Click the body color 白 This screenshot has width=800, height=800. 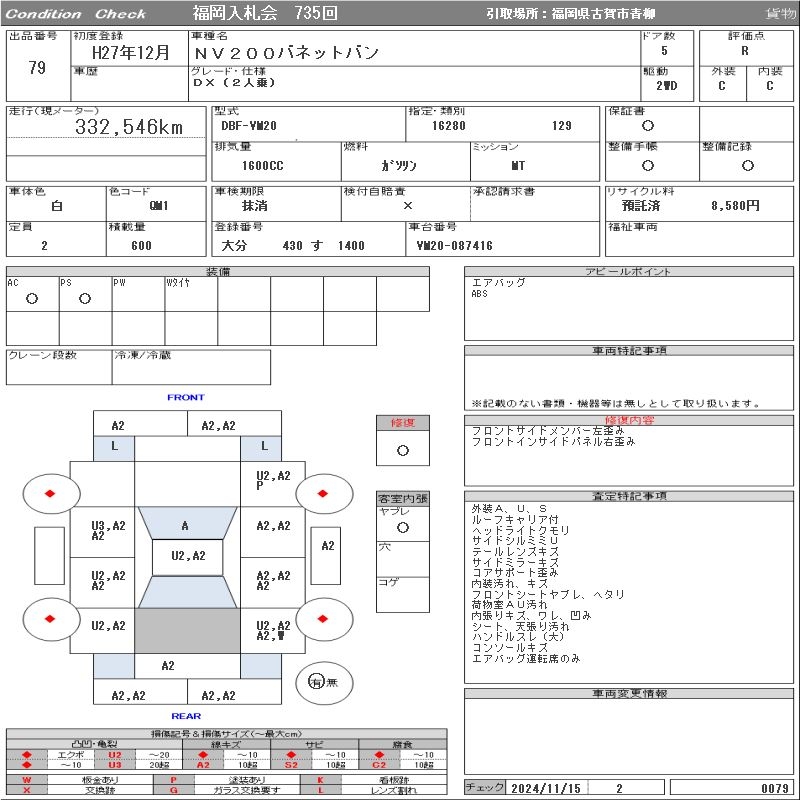click(57, 206)
